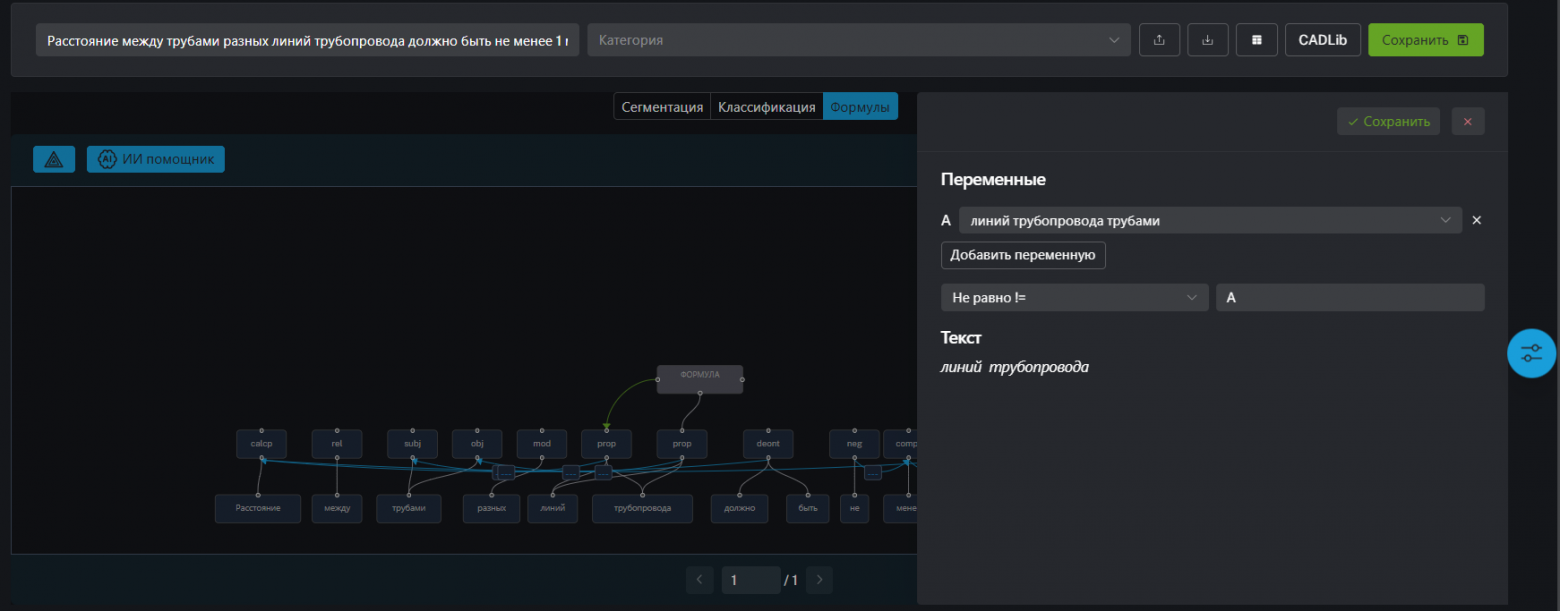This screenshot has height=611, width=1560.
Task: Select the deont node
Action: pos(768,444)
